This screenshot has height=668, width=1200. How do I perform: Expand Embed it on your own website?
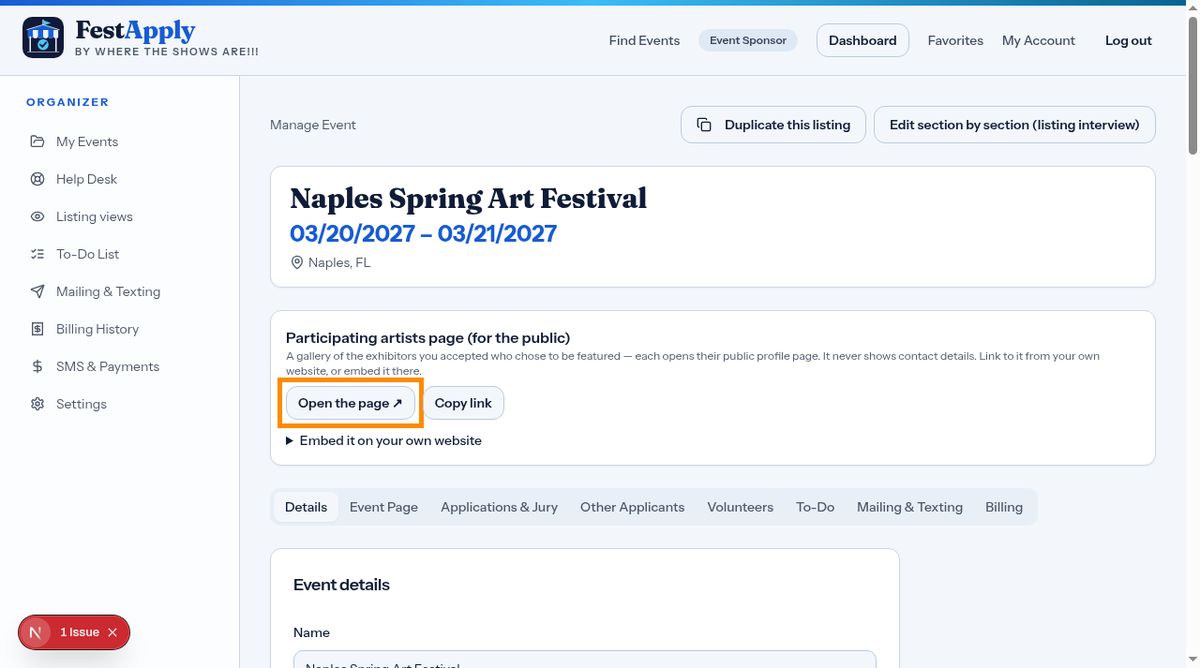pyautogui.click(x=384, y=440)
